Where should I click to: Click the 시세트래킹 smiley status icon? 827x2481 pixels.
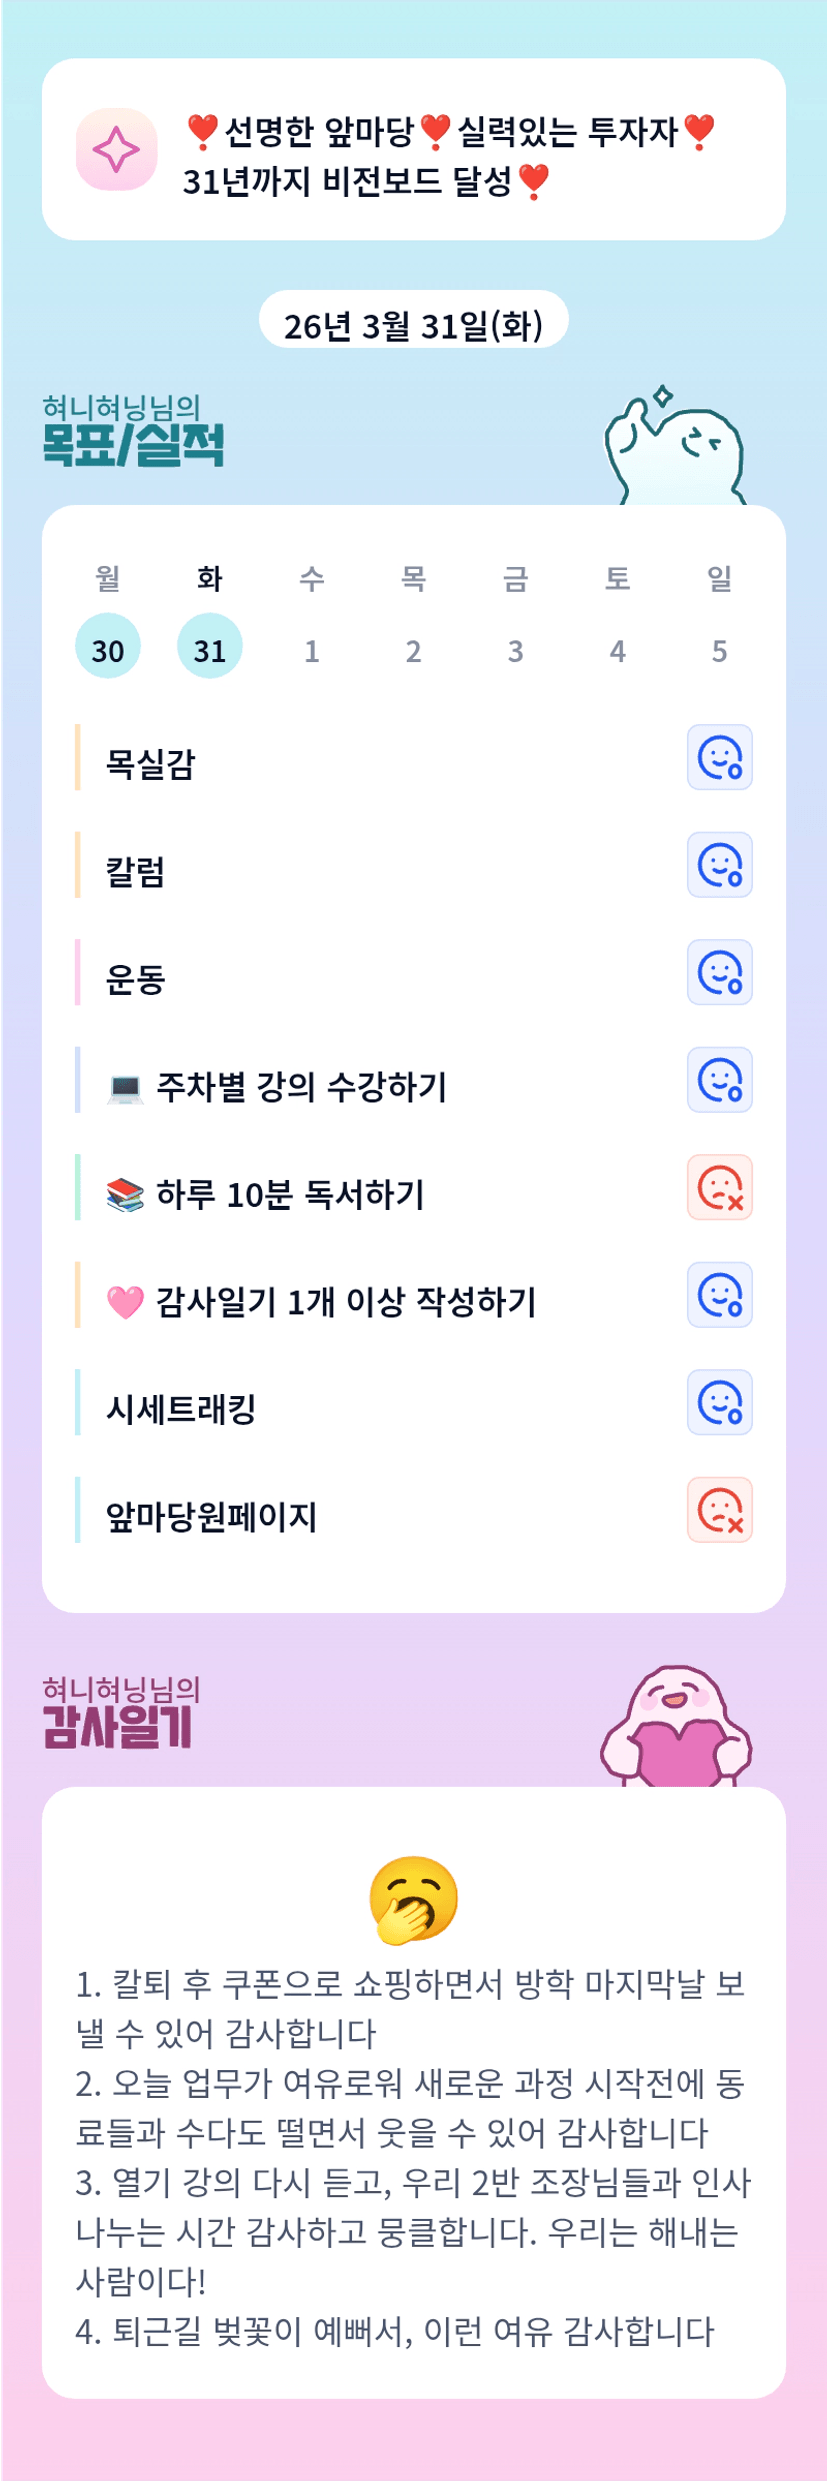[x=719, y=1402]
